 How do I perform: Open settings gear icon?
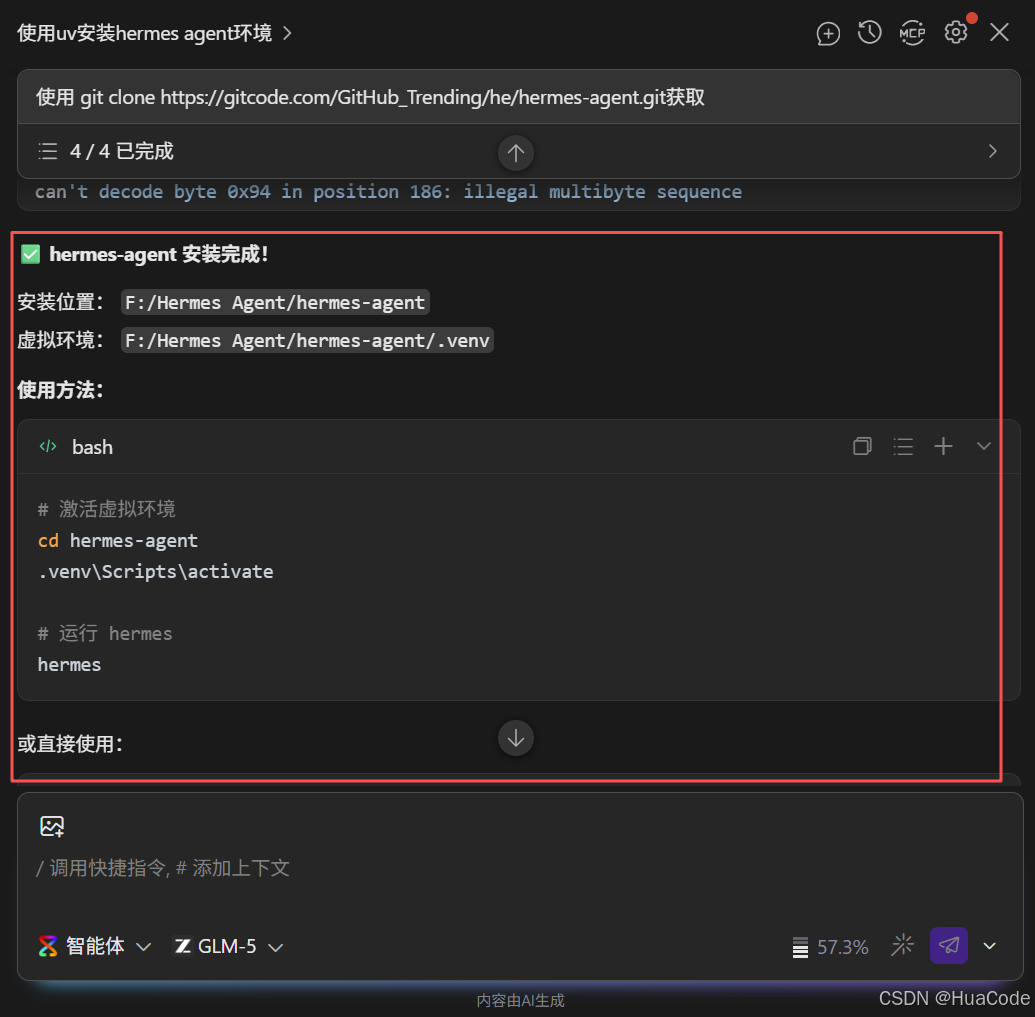pos(955,32)
